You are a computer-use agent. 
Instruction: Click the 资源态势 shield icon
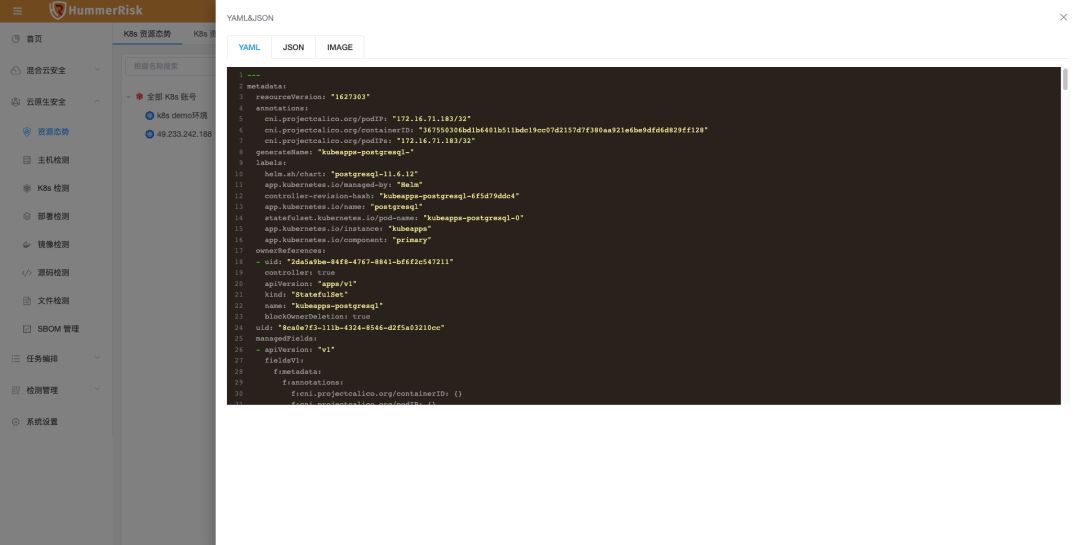27,132
